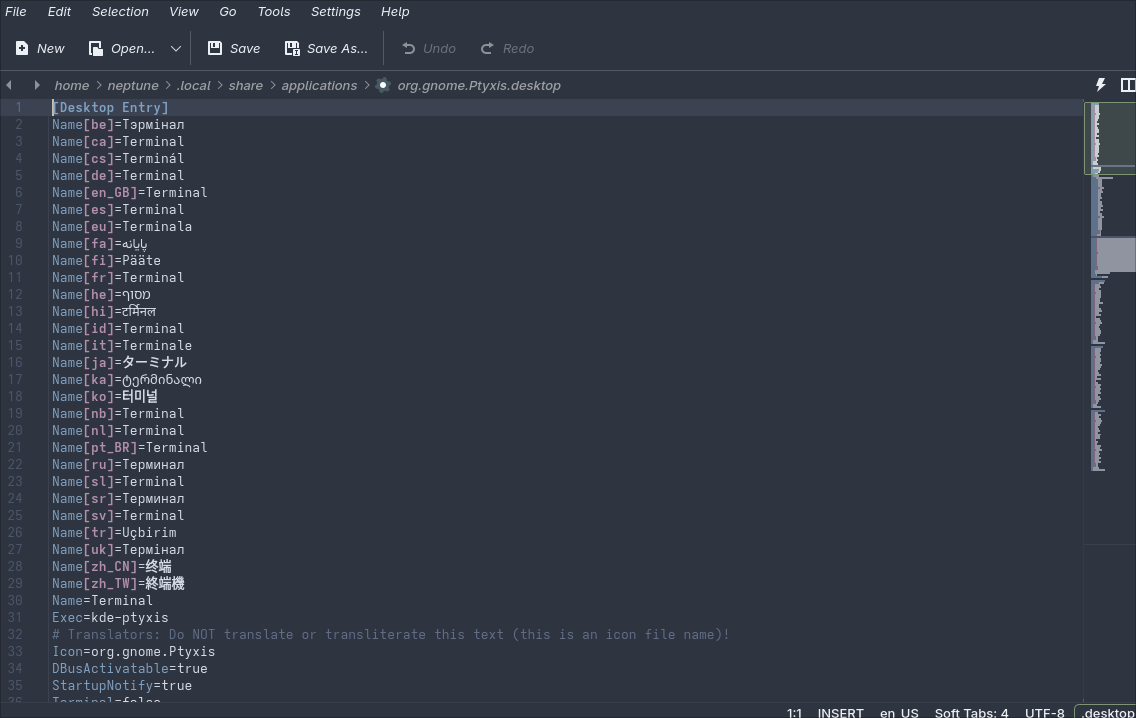Image resolution: width=1136 pixels, height=718 pixels.
Task: Select the home breadcrumb segment
Action: pyautogui.click(x=72, y=85)
